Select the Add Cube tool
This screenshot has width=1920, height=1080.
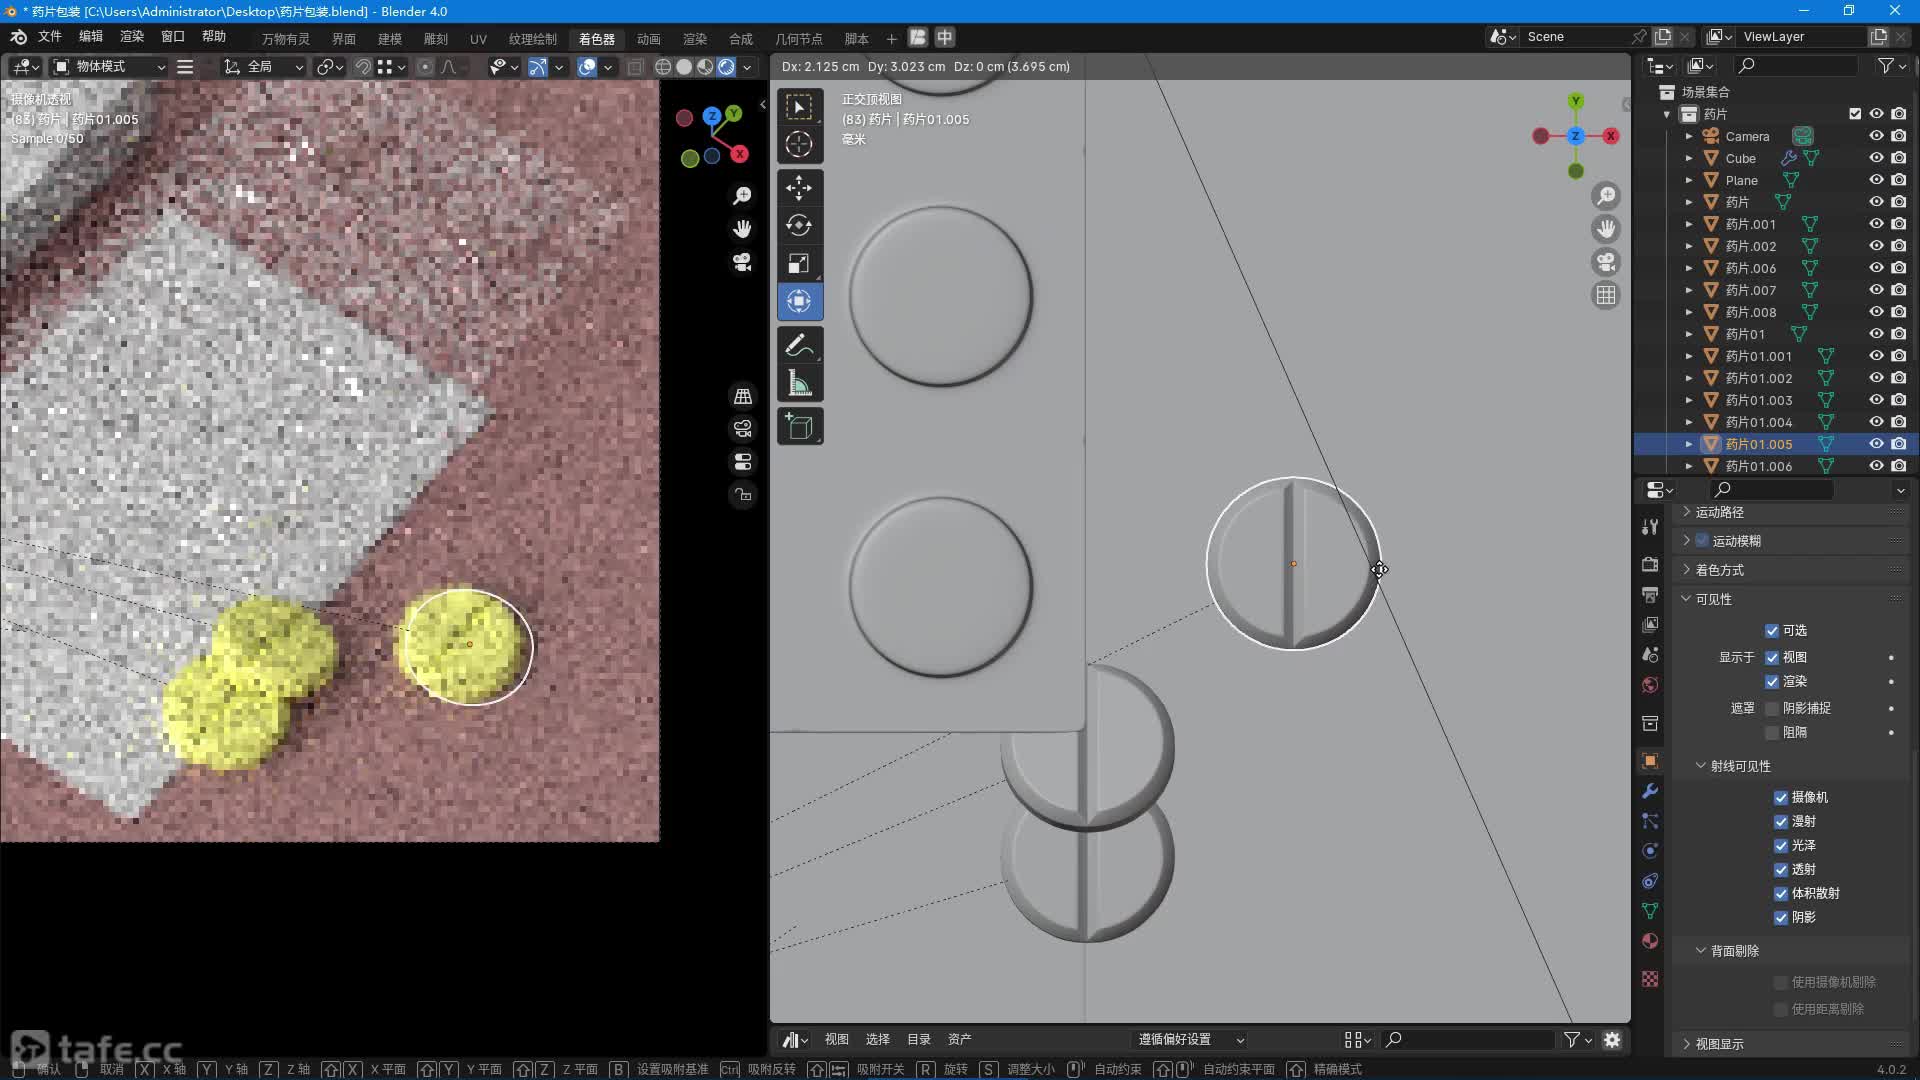[x=799, y=427]
